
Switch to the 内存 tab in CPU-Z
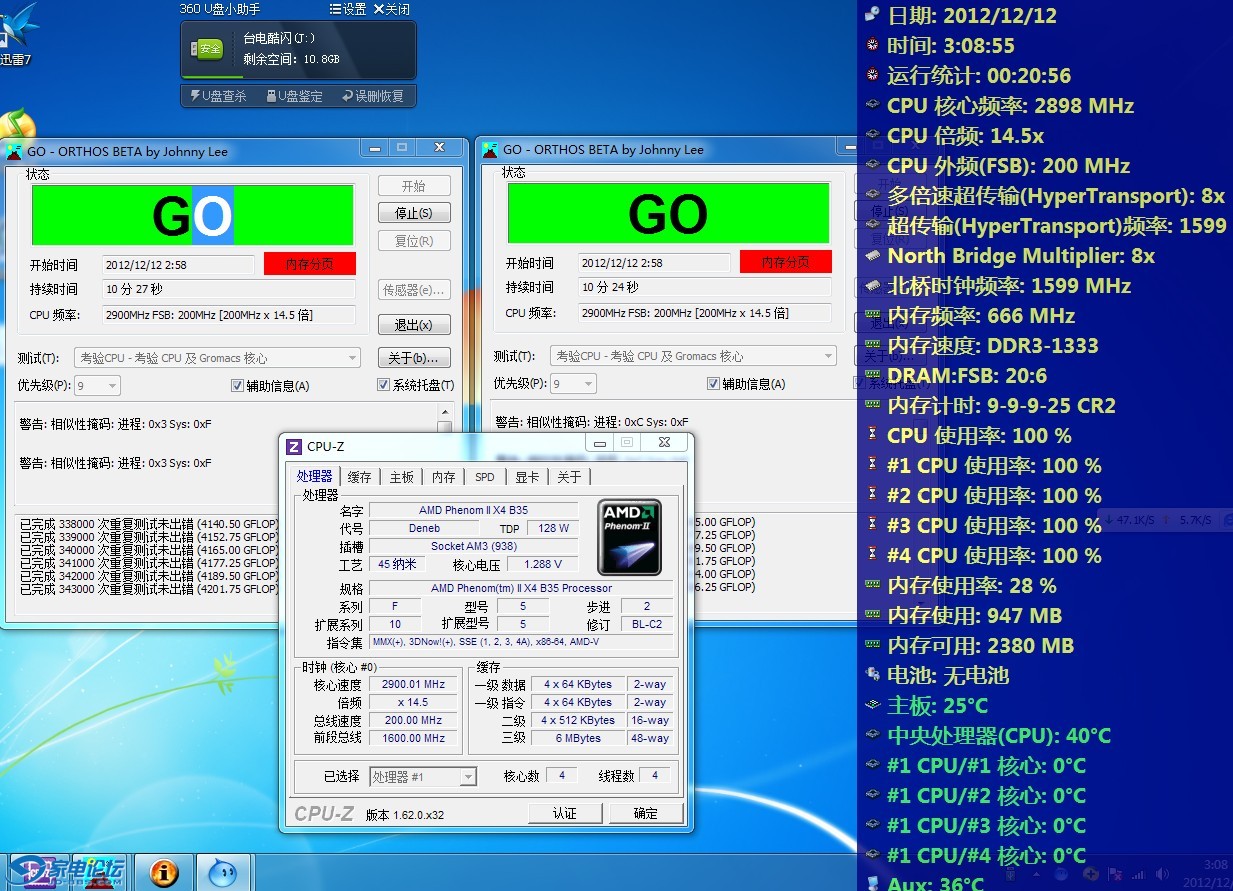click(x=444, y=477)
